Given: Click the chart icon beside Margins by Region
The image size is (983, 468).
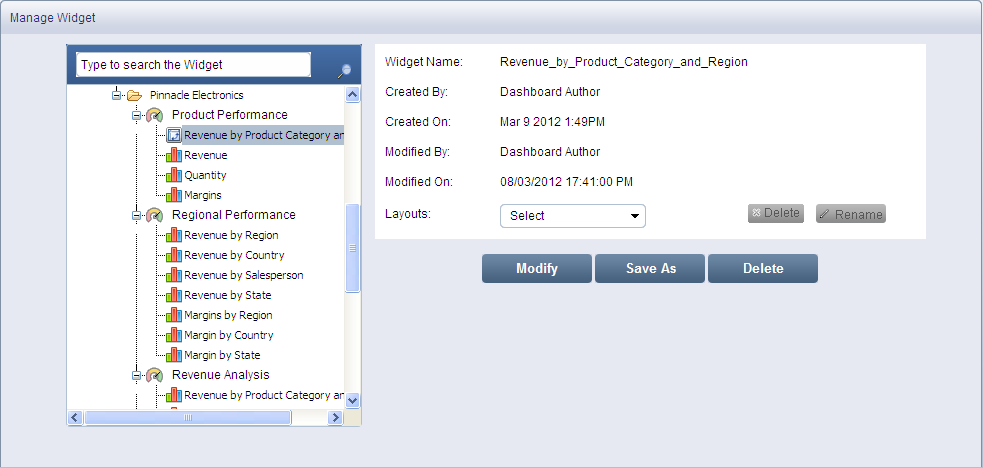Looking at the screenshot, I should point(174,315).
